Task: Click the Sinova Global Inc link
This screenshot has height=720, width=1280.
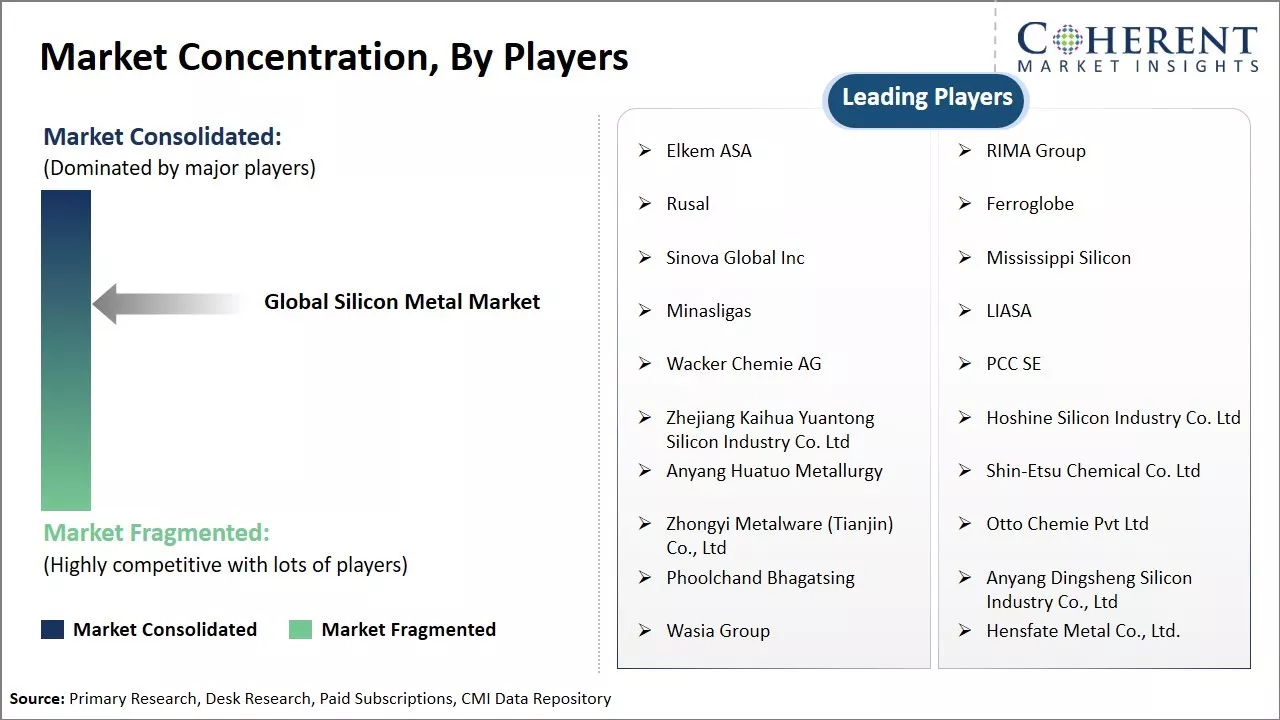Action: 735,257
